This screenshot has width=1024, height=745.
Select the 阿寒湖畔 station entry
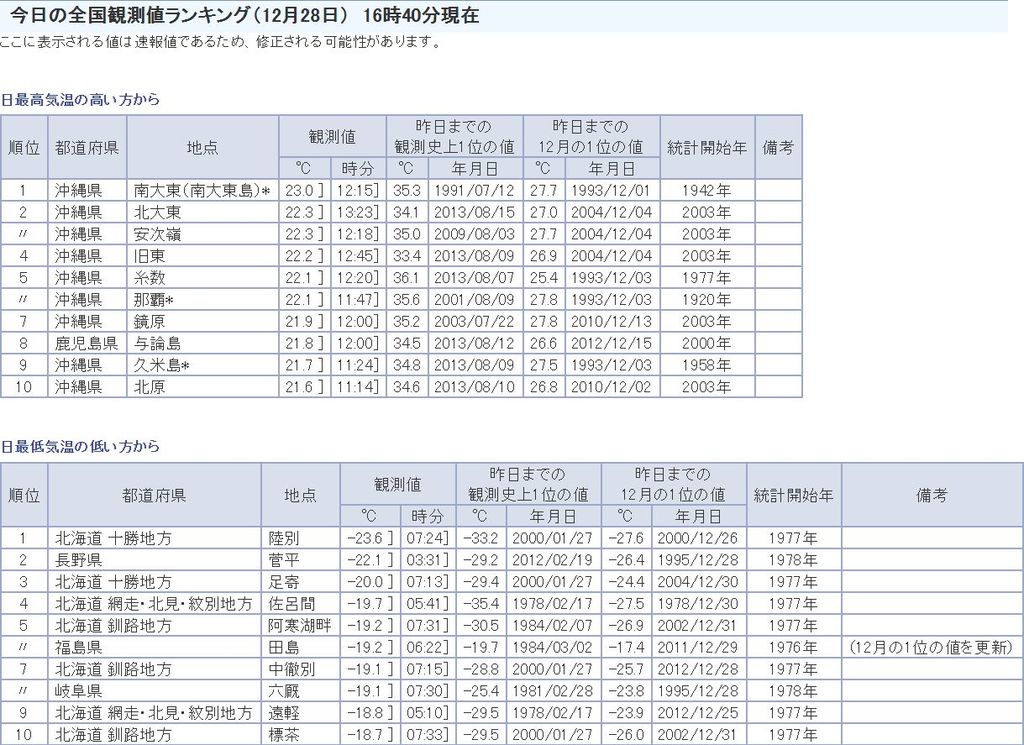299,626
